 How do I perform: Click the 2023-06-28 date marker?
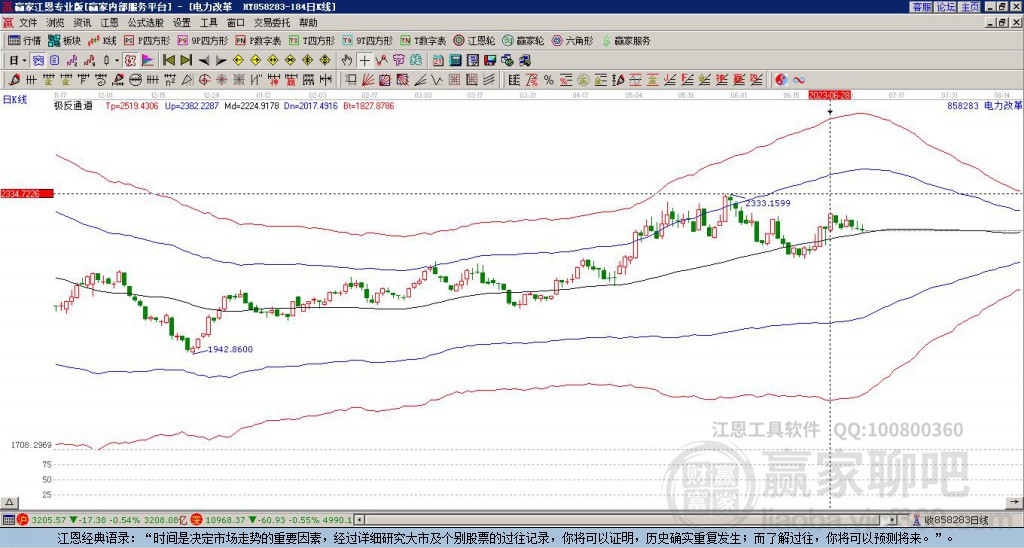(x=830, y=95)
